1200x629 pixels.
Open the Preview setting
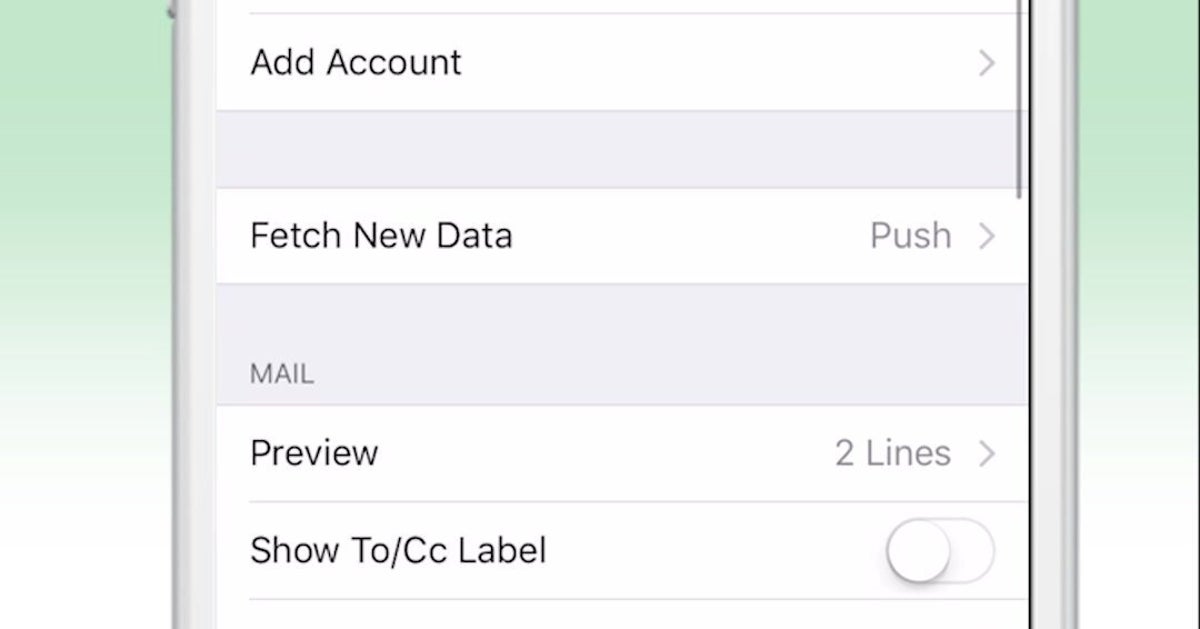(314, 453)
